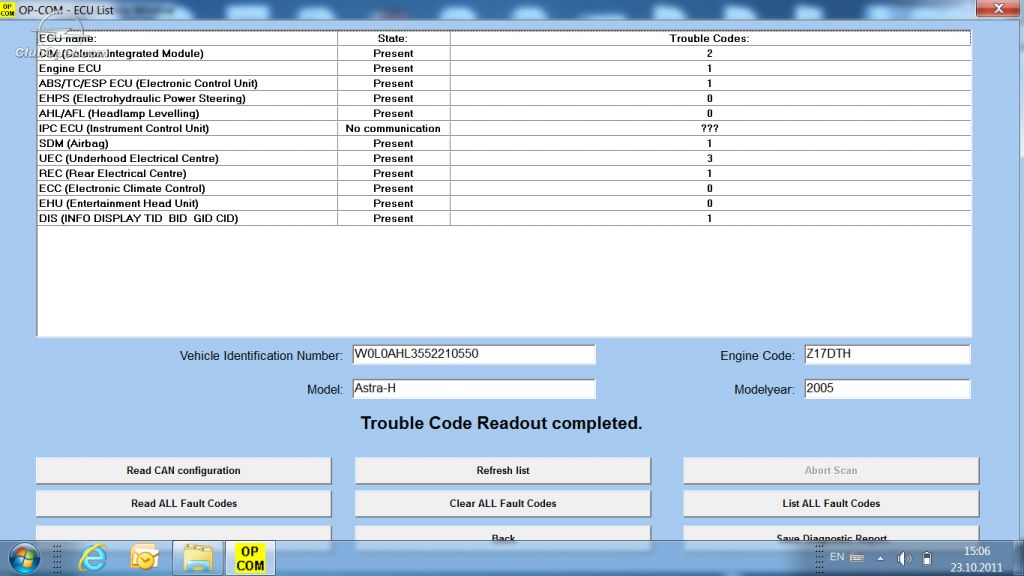Click the Present state of UEC row
Viewport: 1024px width, 576px height.
tap(393, 159)
